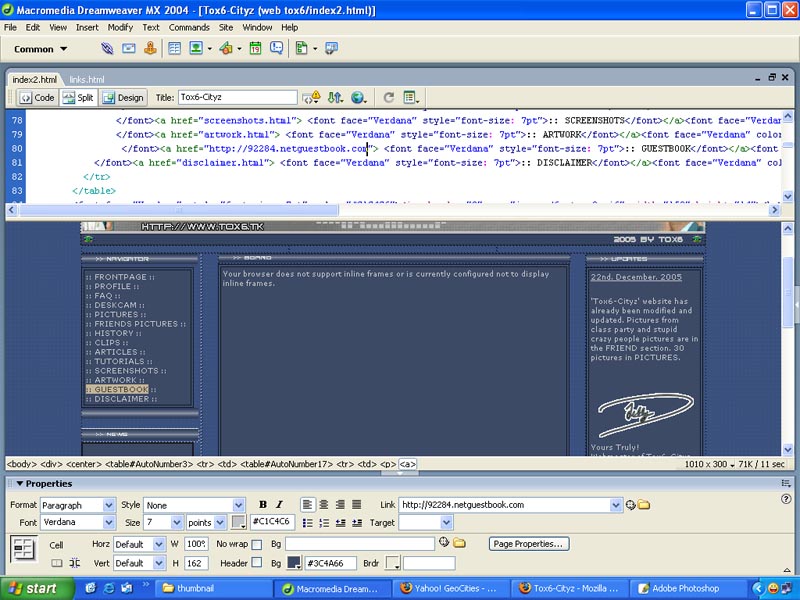Select table#AutoNumber17 in the tag selector

click(x=287, y=464)
